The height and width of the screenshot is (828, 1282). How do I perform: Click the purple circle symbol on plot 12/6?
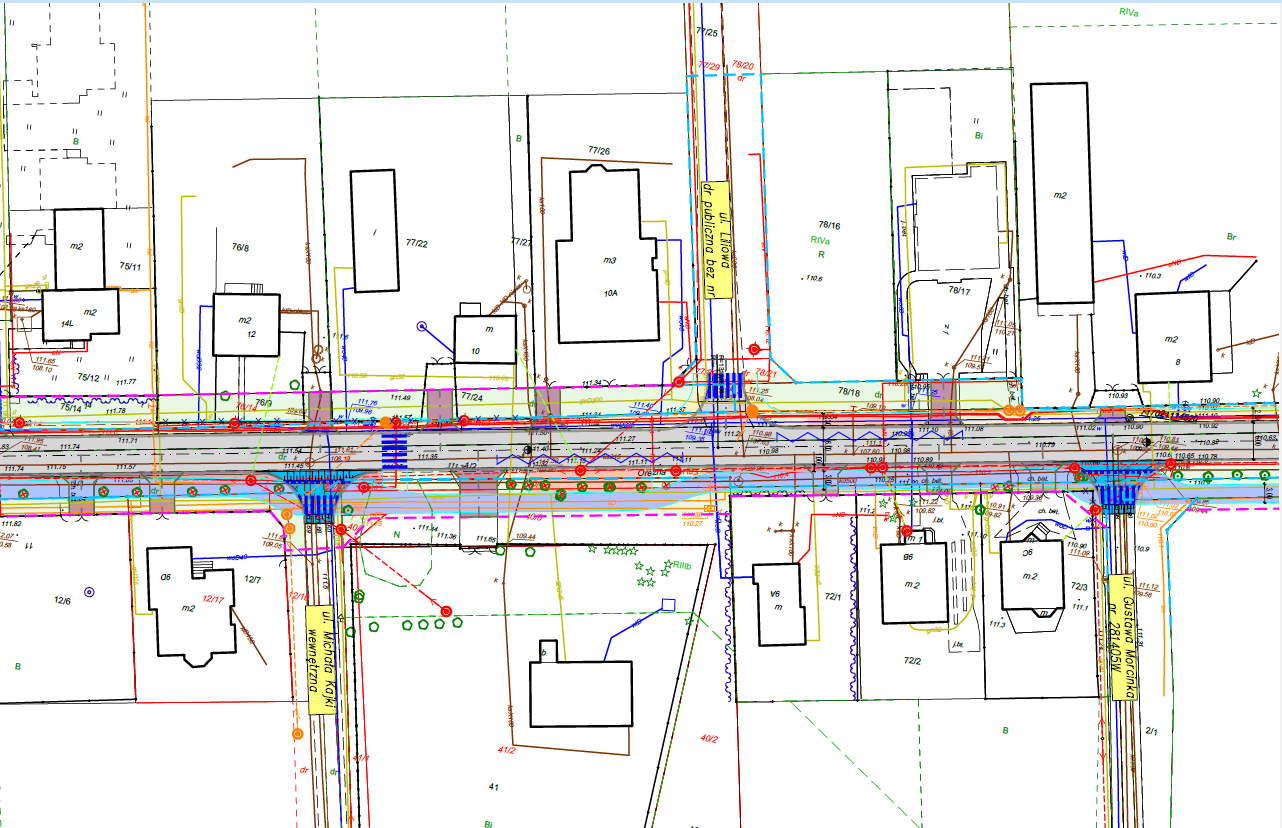pos(89,592)
